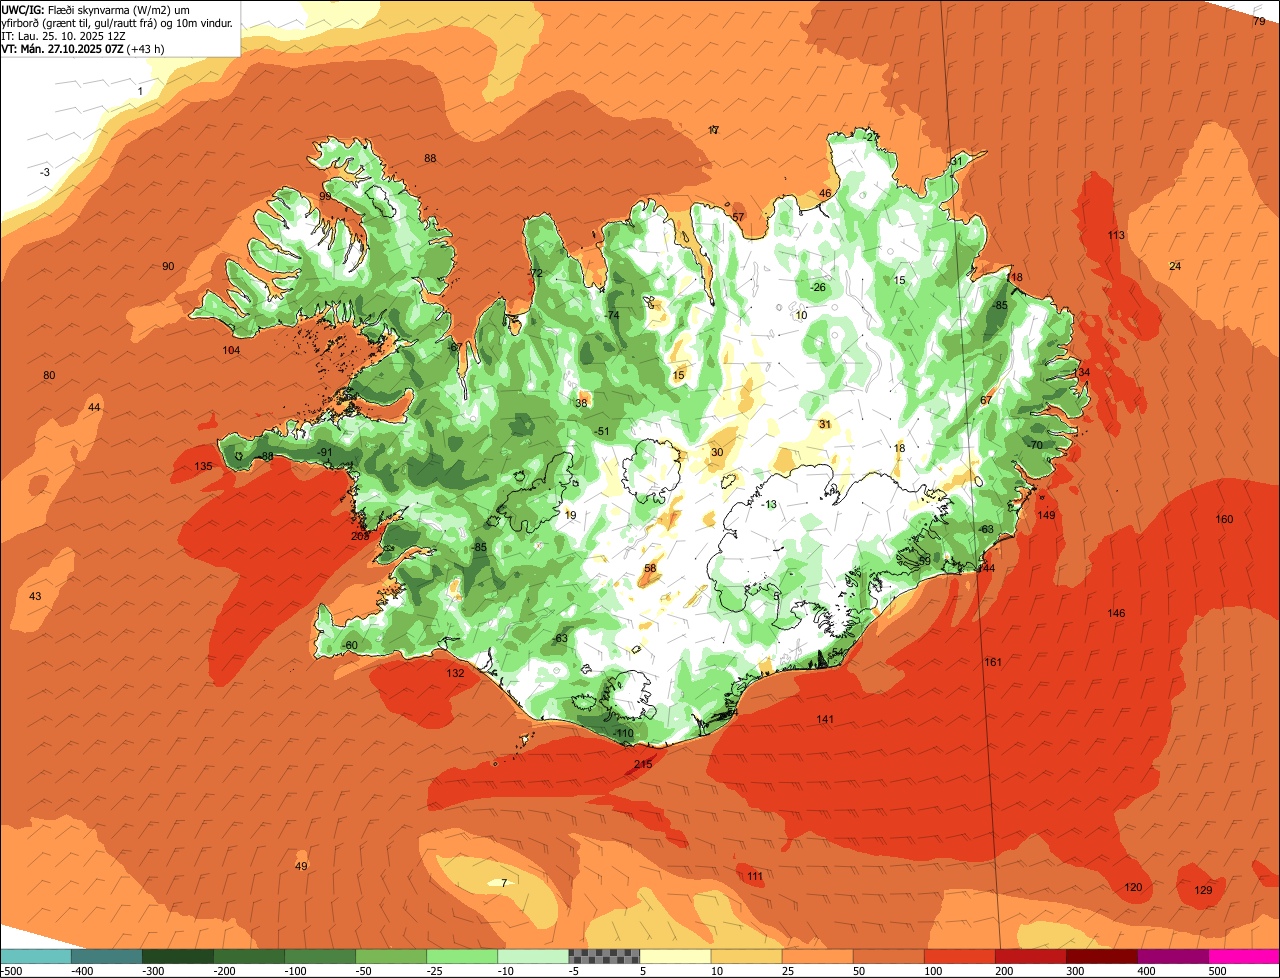Select the map value 49 in the southwest ocean
This screenshot has width=1280, height=978.
tap(301, 866)
